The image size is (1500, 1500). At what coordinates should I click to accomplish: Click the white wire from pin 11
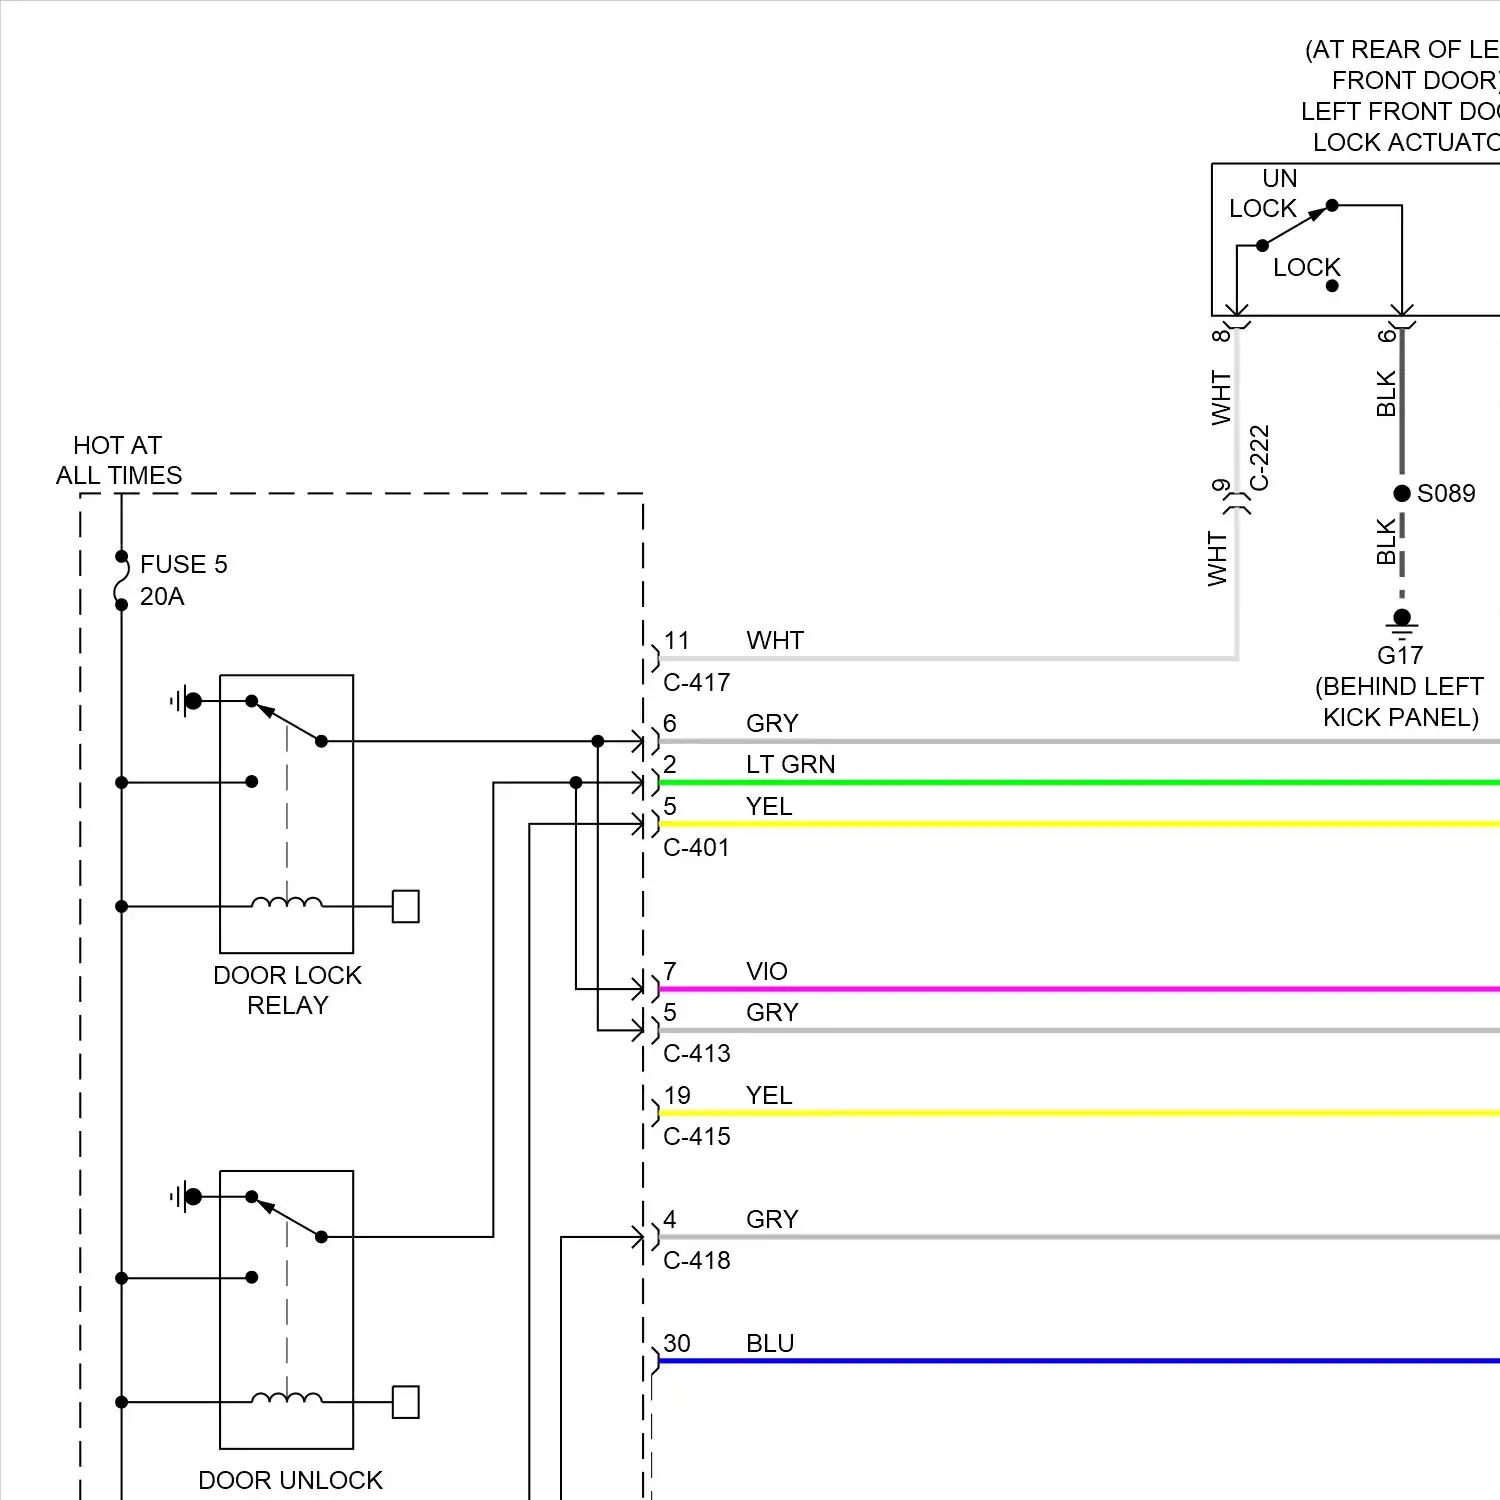948,658
